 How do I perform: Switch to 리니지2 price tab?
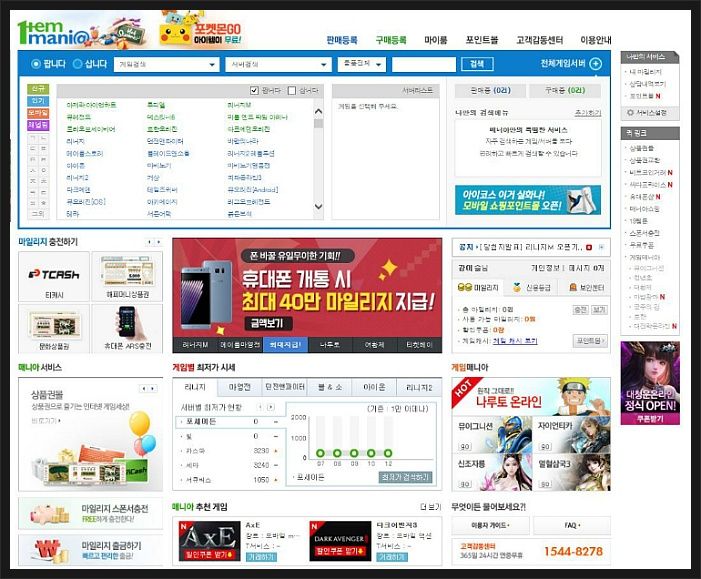(x=419, y=387)
